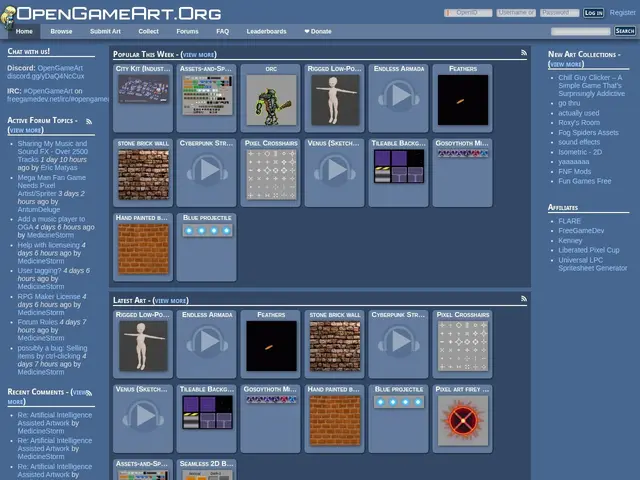Click the Search button

[x=624, y=31]
